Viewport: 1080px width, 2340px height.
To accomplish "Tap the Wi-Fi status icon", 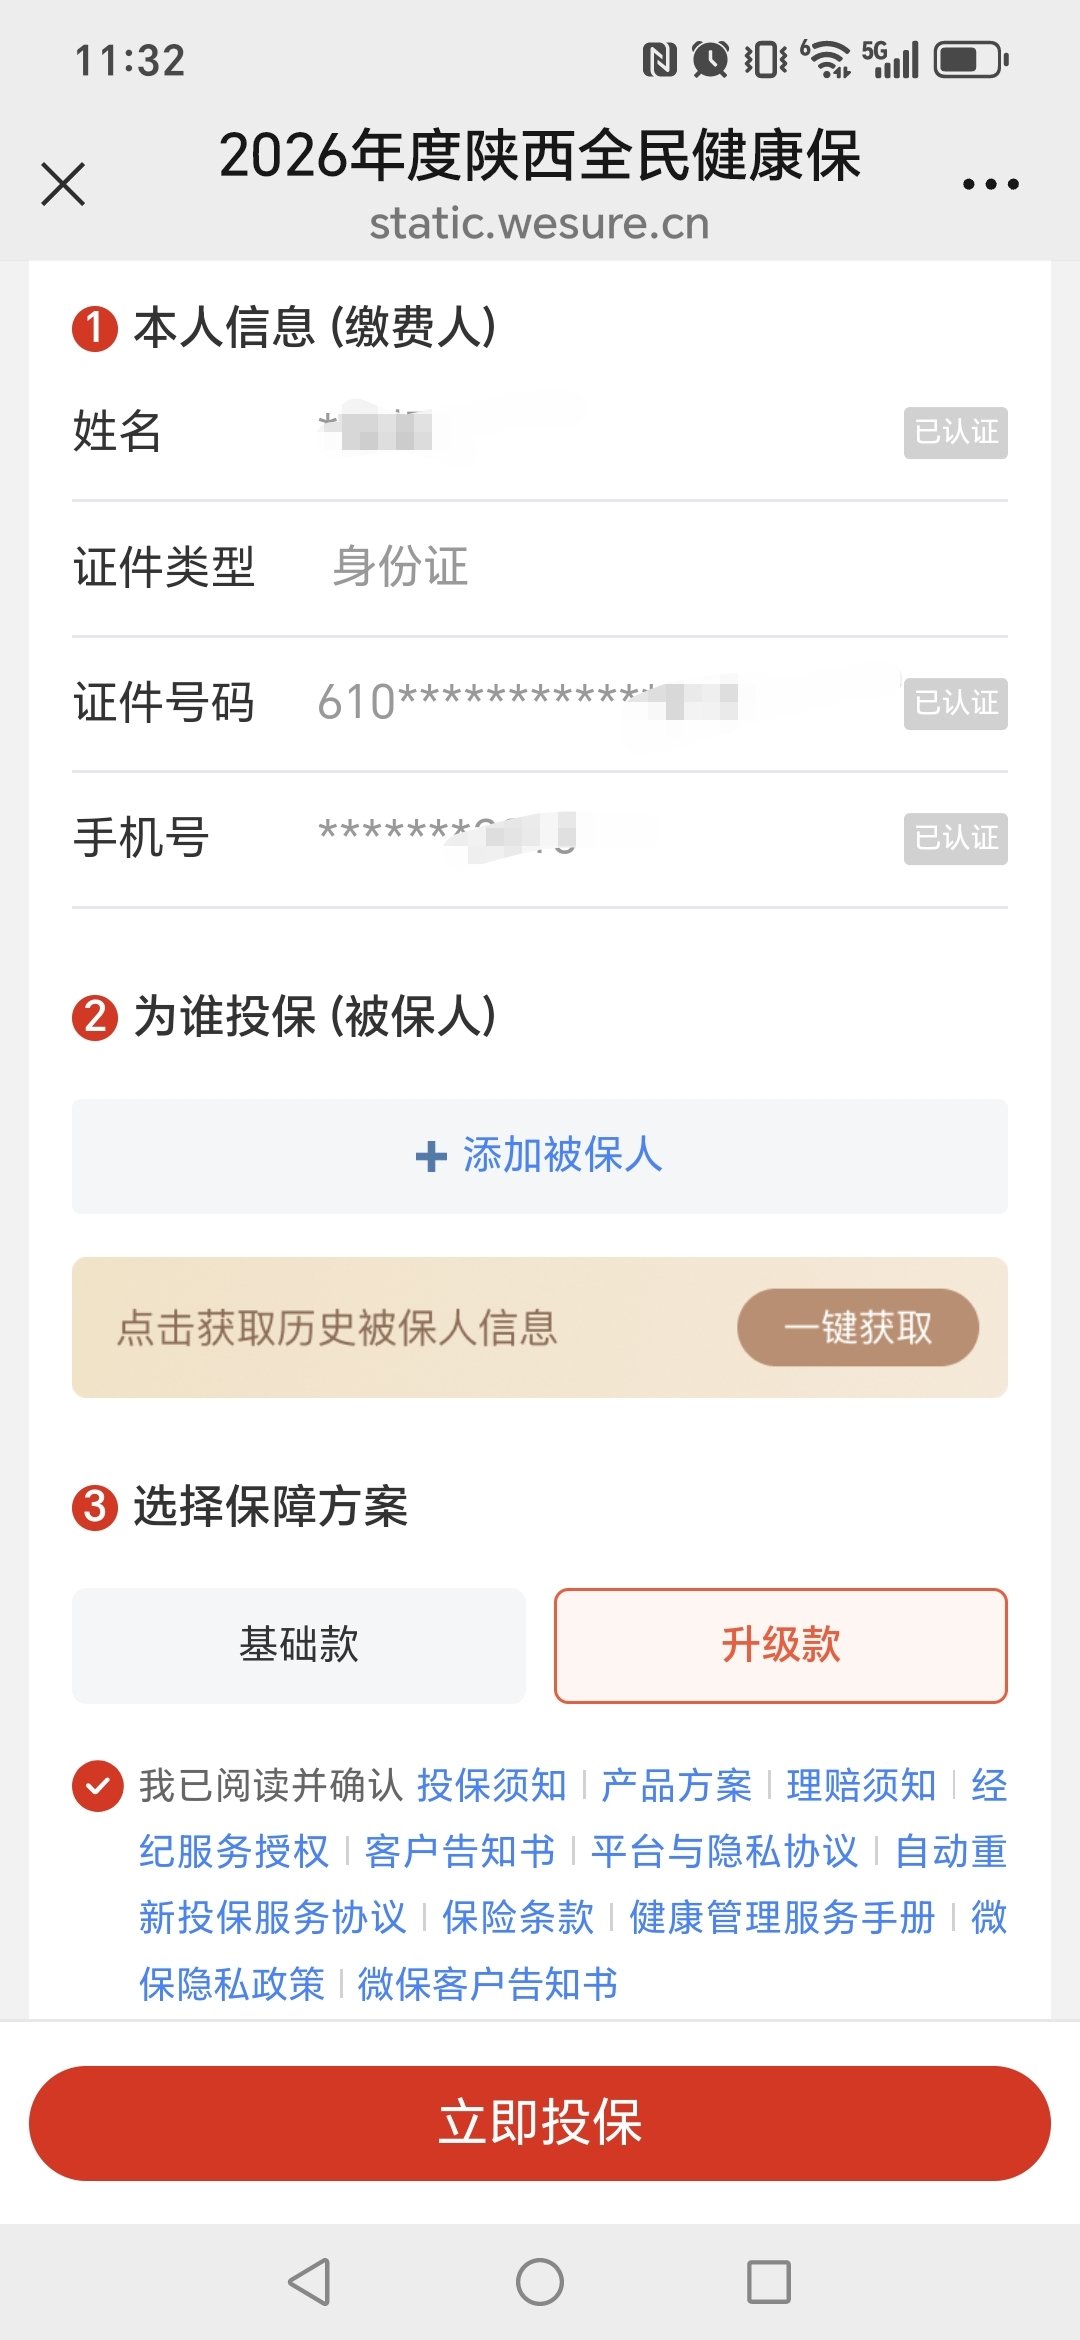I will [826, 60].
